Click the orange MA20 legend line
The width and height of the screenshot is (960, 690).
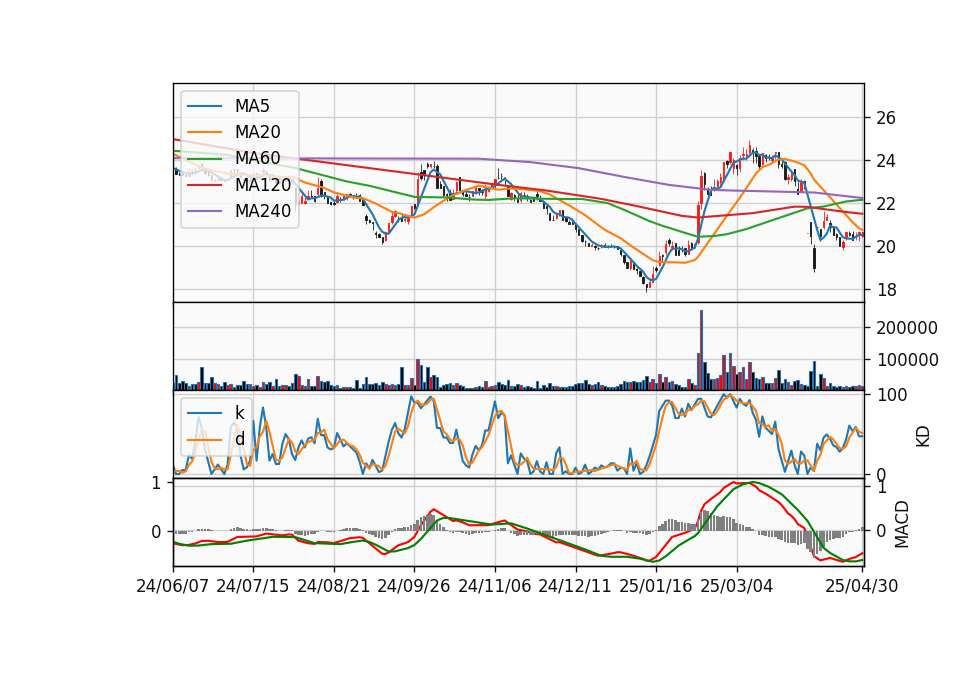click(x=204, y=132)
